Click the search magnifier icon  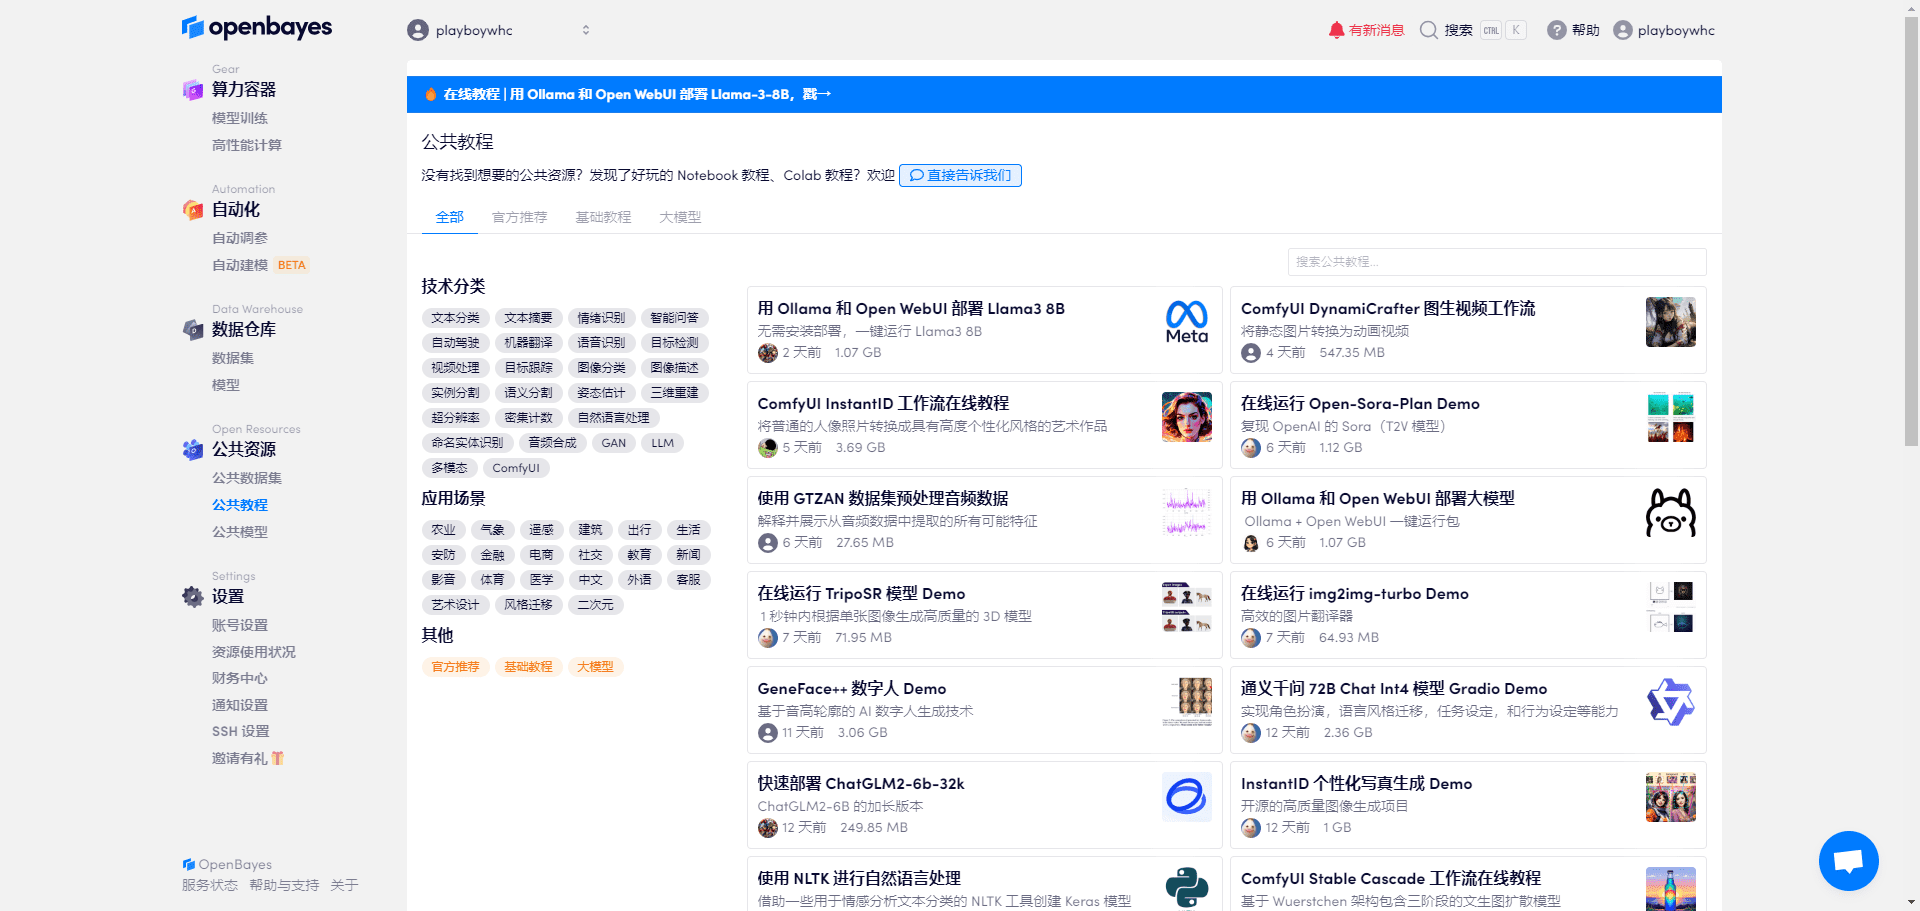(x=1429, y=30)
